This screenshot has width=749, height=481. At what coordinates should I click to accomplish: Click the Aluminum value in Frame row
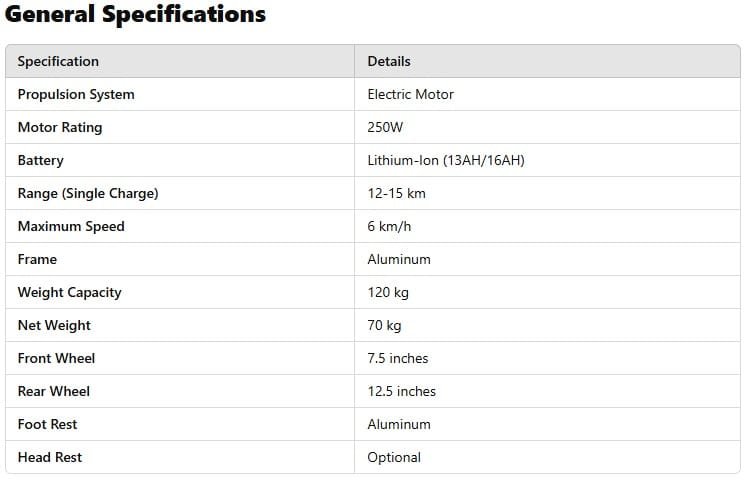click(399, 259)
